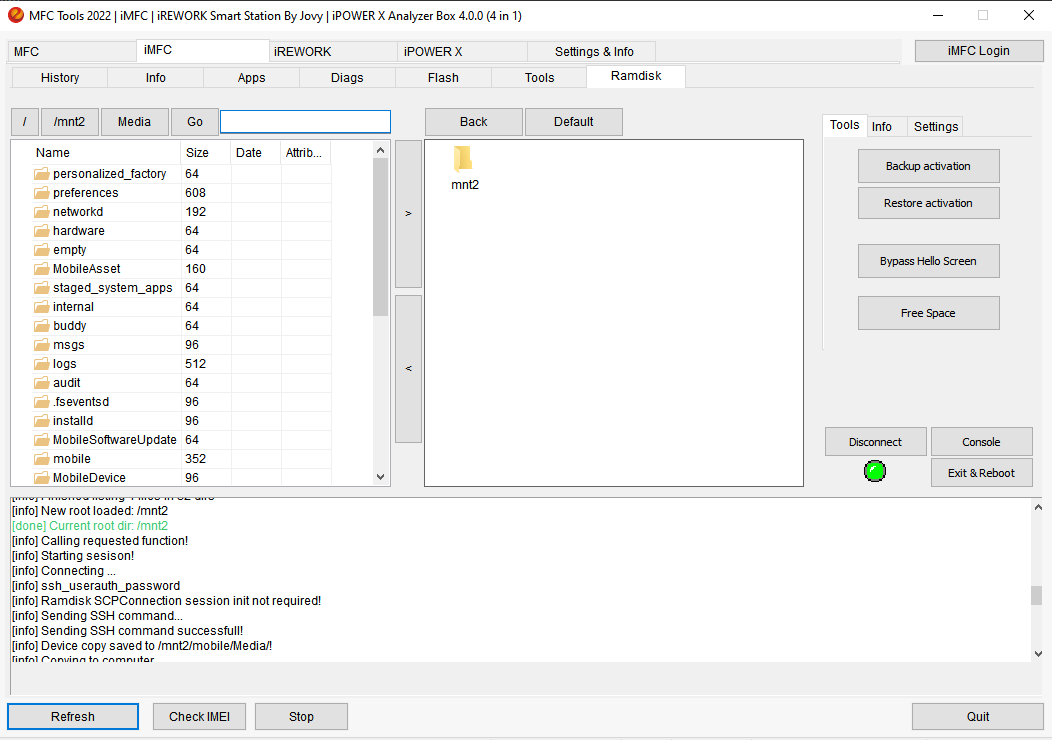
Task: Open the Flash sub-tab
Action: pos(443,78)
